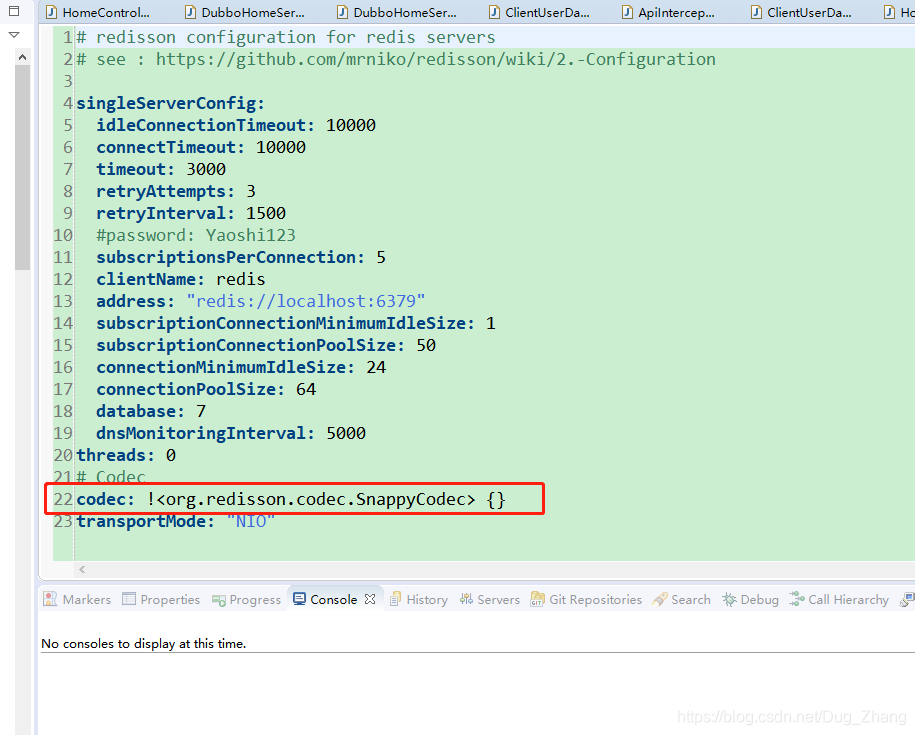Screen dimensions: 915x735
Task: Open the Git Repositories view icon
Action: point(537,599)
